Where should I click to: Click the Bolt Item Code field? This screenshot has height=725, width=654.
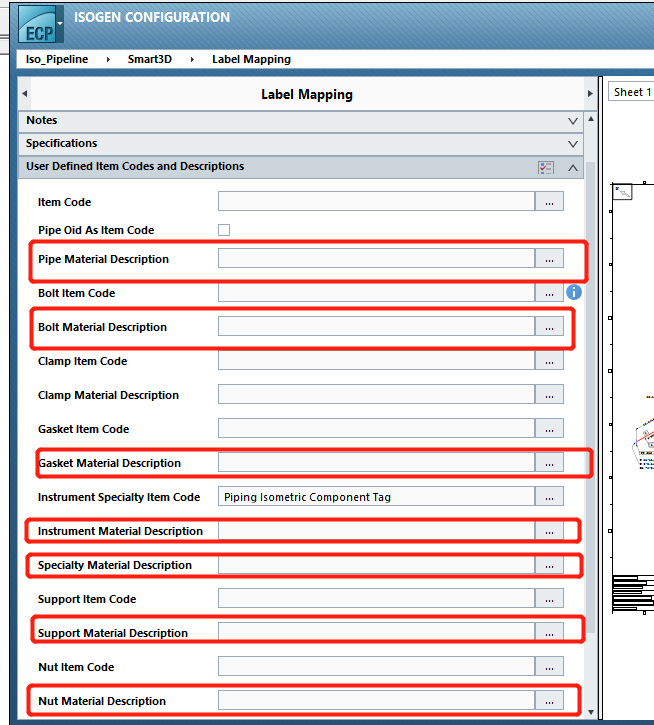tap(376, 292)
